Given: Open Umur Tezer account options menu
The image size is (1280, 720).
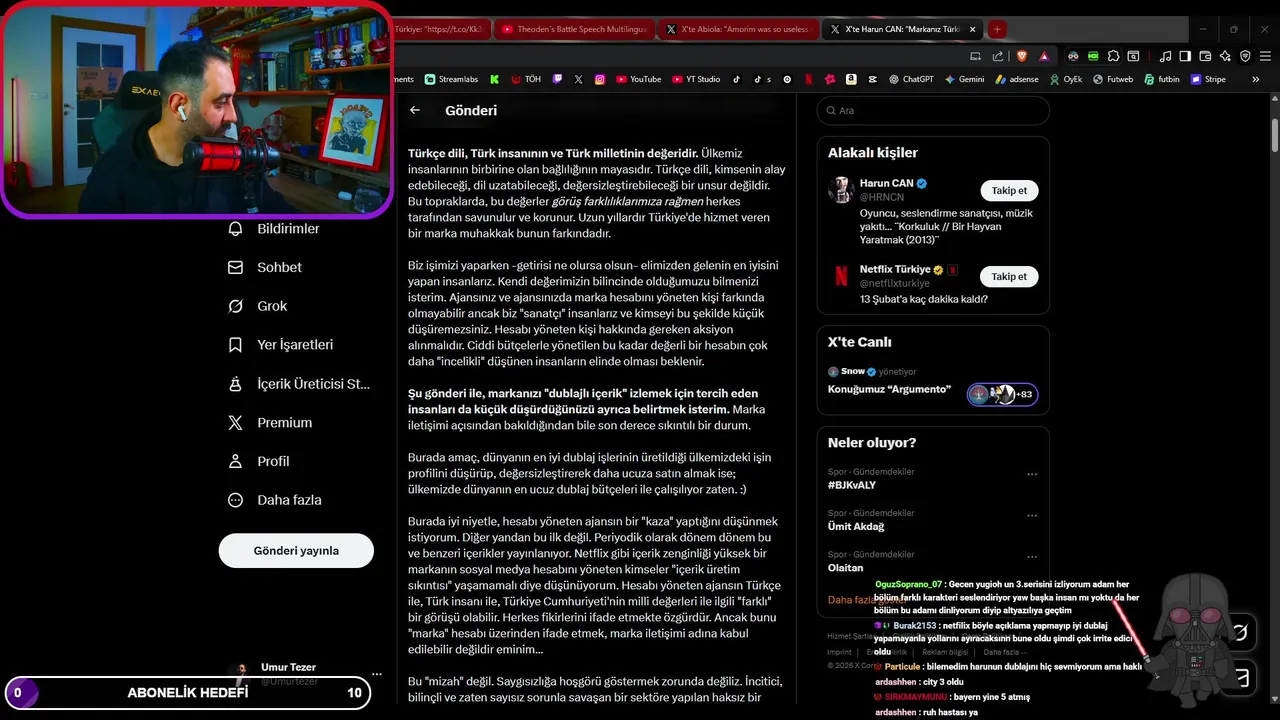Looking at the screenshot, I should pyautogui.click(x=377, y=673).
